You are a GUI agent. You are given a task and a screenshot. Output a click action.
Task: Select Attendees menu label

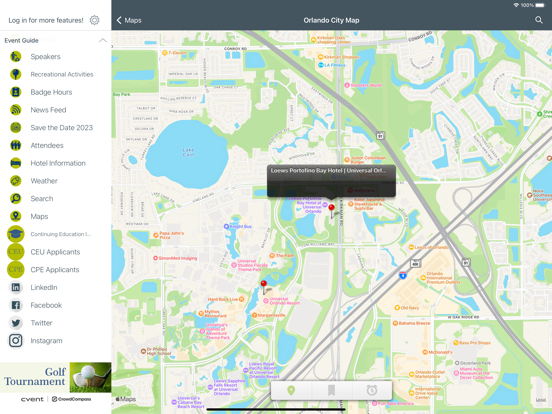tap(47, 145)
